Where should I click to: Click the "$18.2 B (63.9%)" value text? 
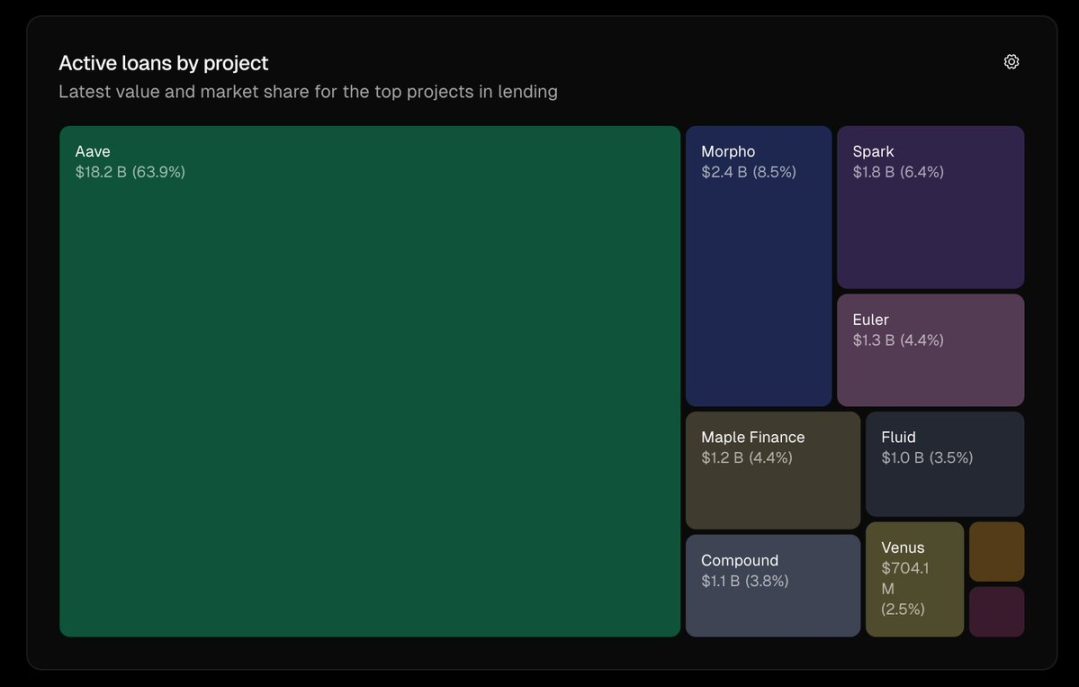[130, 172]
